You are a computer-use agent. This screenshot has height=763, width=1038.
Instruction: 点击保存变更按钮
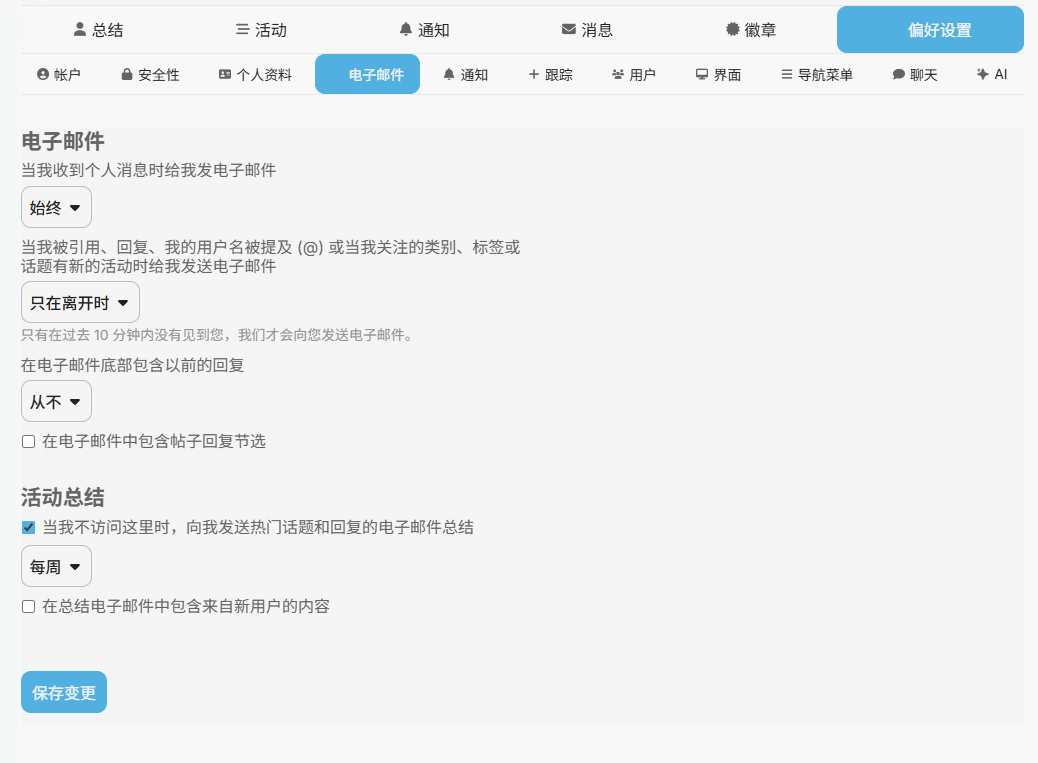coord(64,693)
